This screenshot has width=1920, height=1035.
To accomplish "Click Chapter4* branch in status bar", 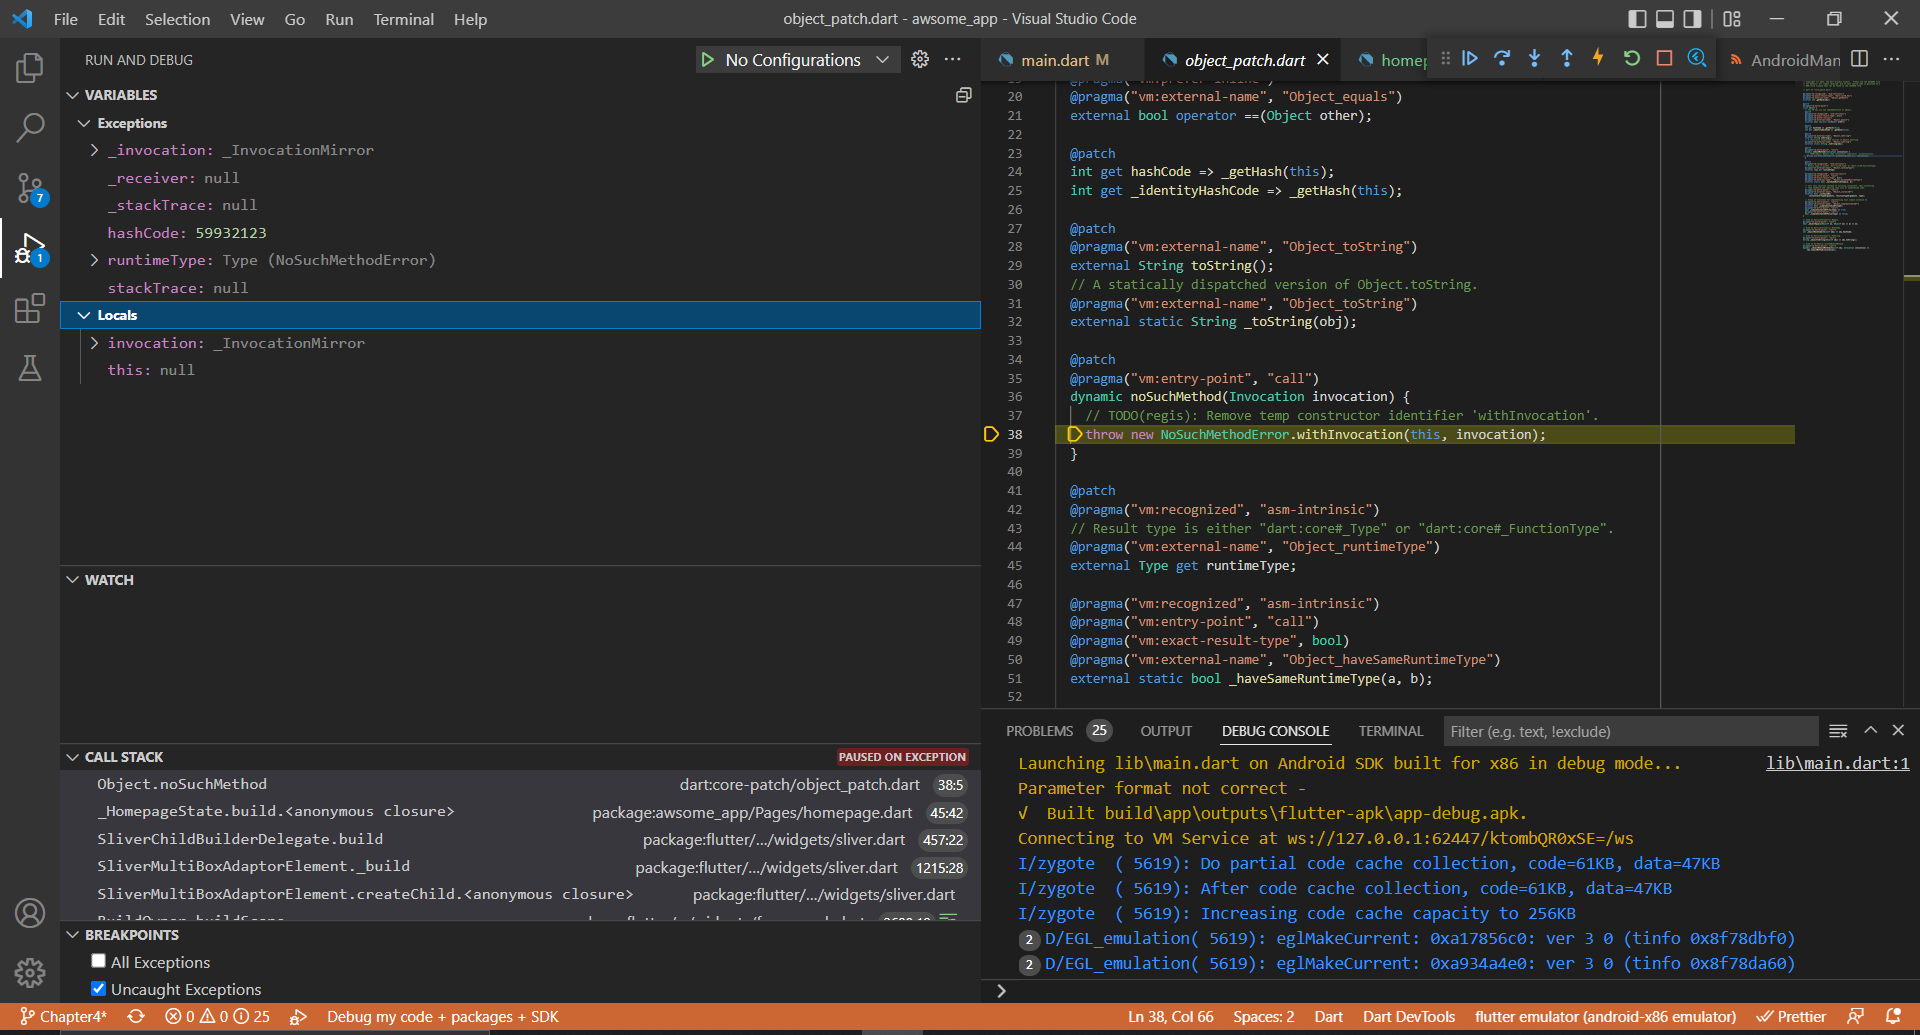I will 64,1017.
